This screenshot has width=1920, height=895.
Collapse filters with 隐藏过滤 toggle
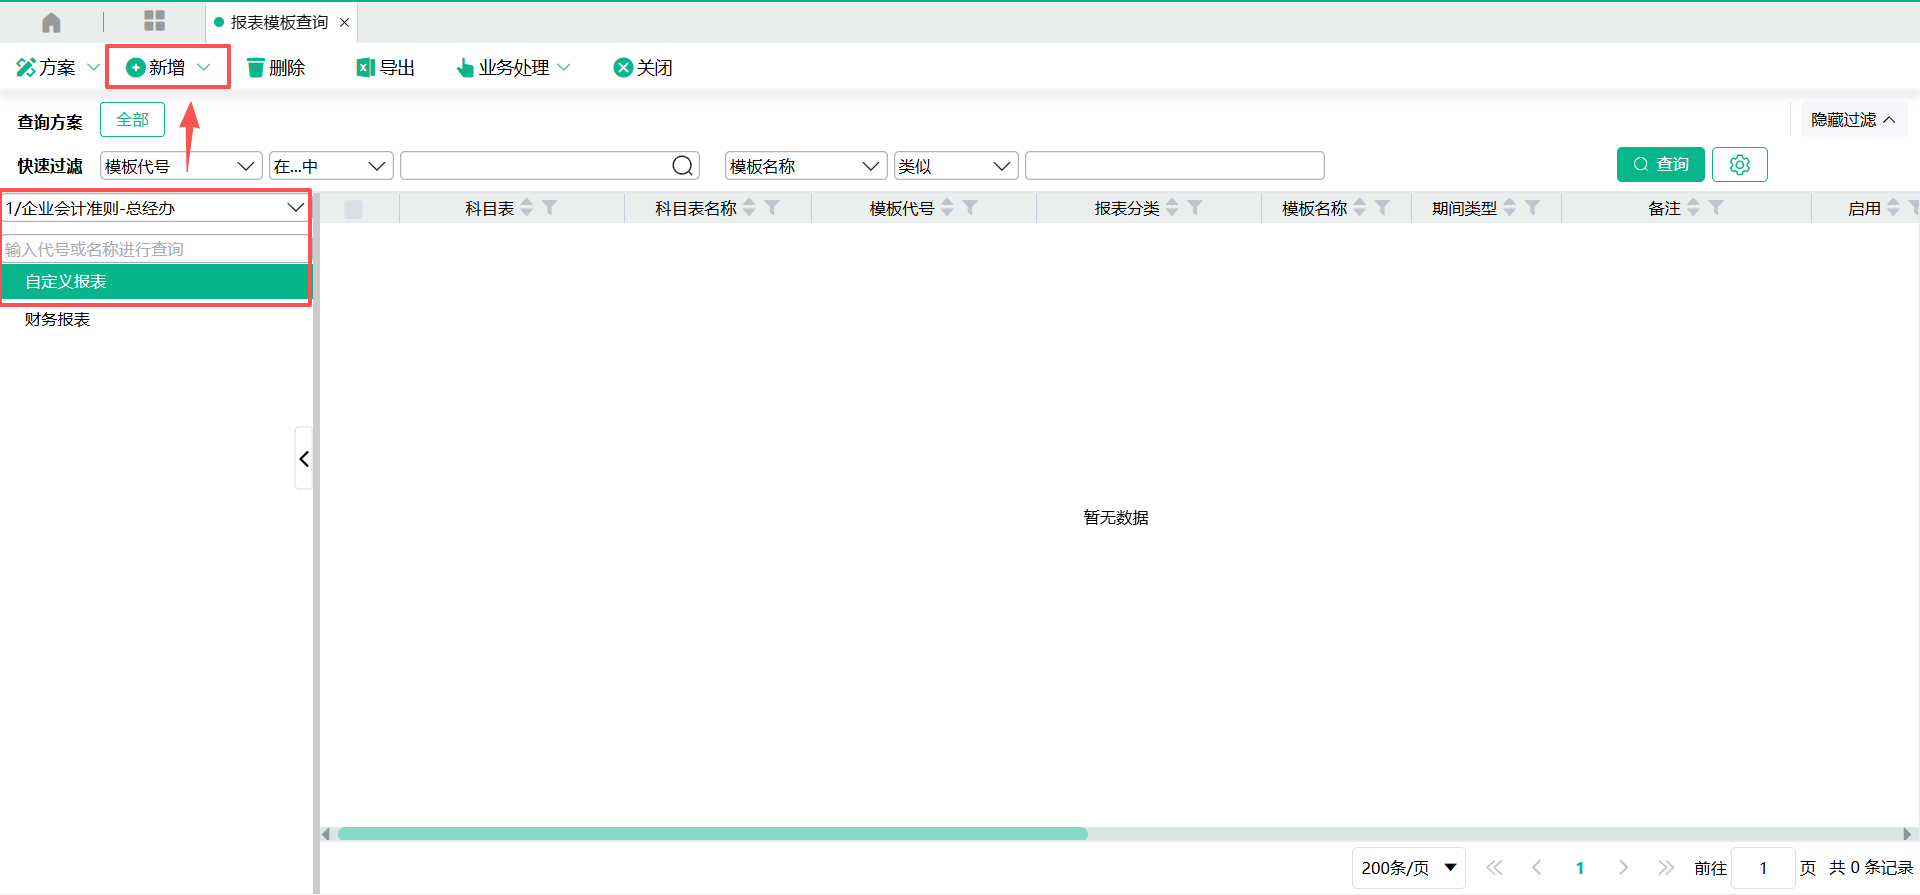(1853, 120)
